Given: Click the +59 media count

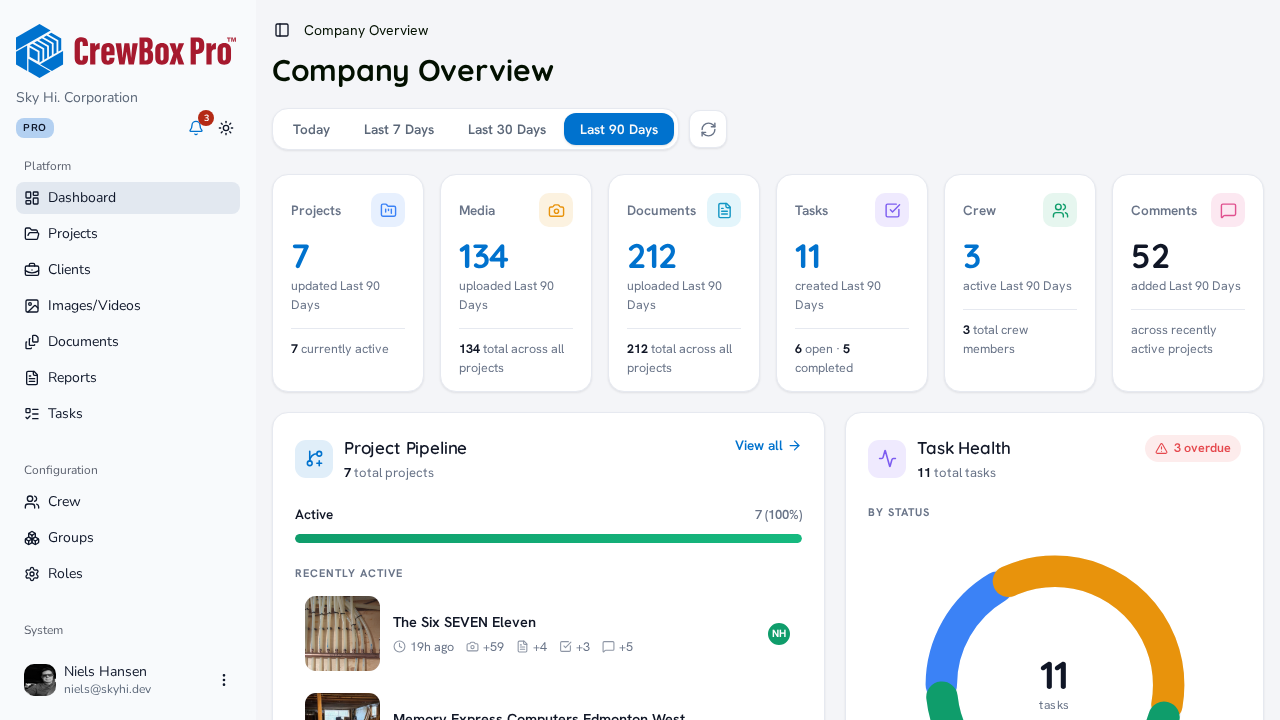Looking at the screenshot, I should coord(485,647).
